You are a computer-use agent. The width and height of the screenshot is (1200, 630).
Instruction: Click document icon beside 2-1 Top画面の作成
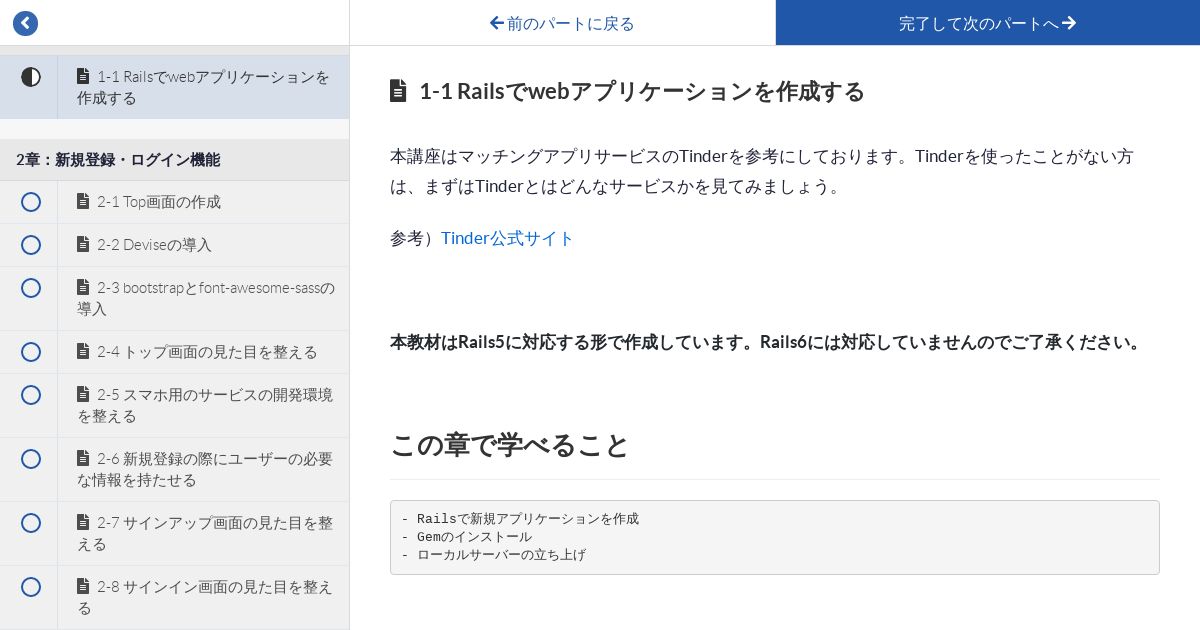(x=83, y=201)
